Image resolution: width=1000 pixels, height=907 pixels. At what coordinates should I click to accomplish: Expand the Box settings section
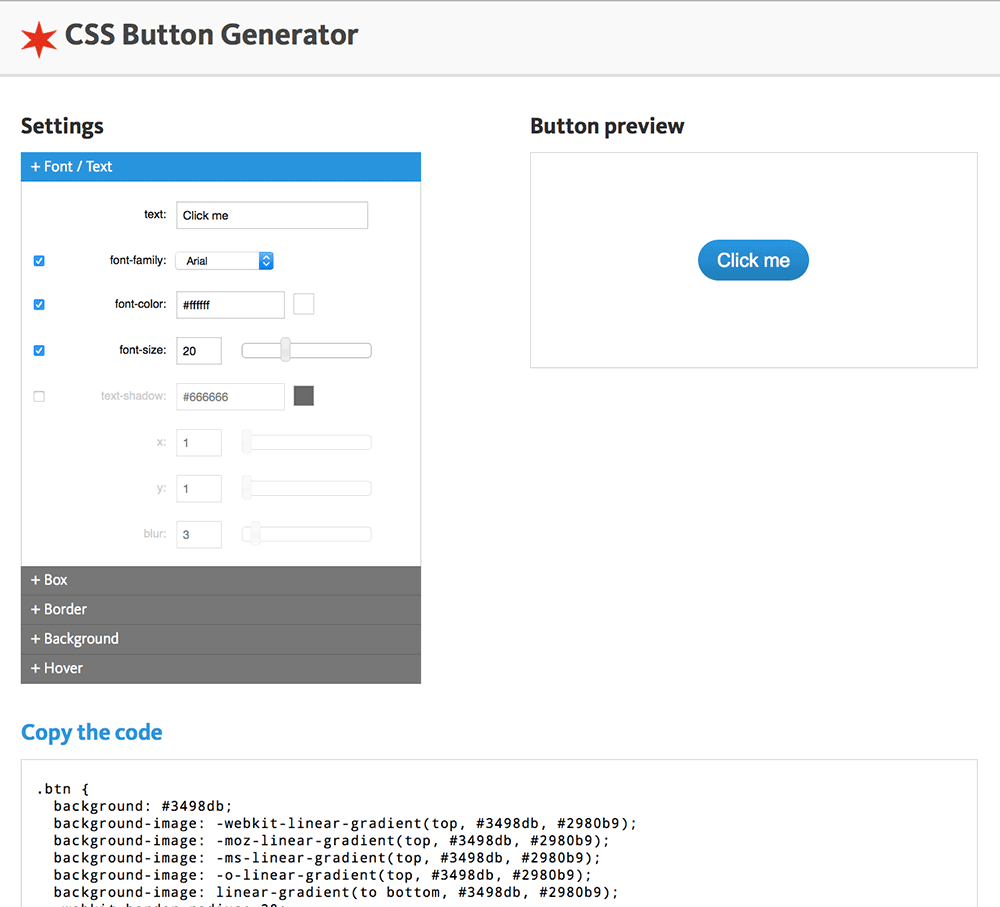click(x=220, y=580)
